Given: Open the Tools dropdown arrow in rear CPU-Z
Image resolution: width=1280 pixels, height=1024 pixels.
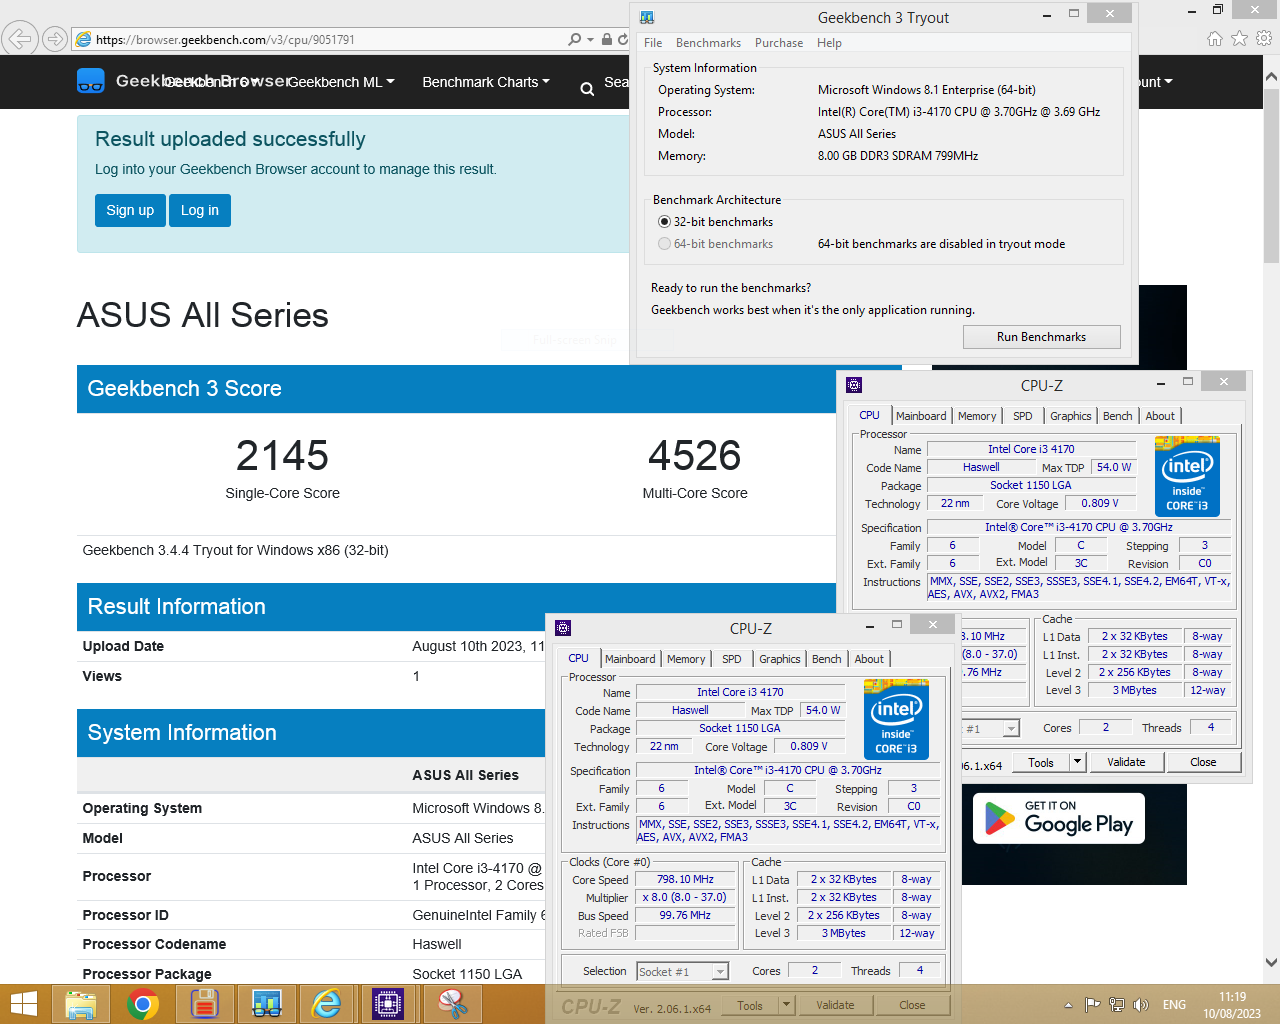Looking at the screenshot, I should coord(1077,762).
